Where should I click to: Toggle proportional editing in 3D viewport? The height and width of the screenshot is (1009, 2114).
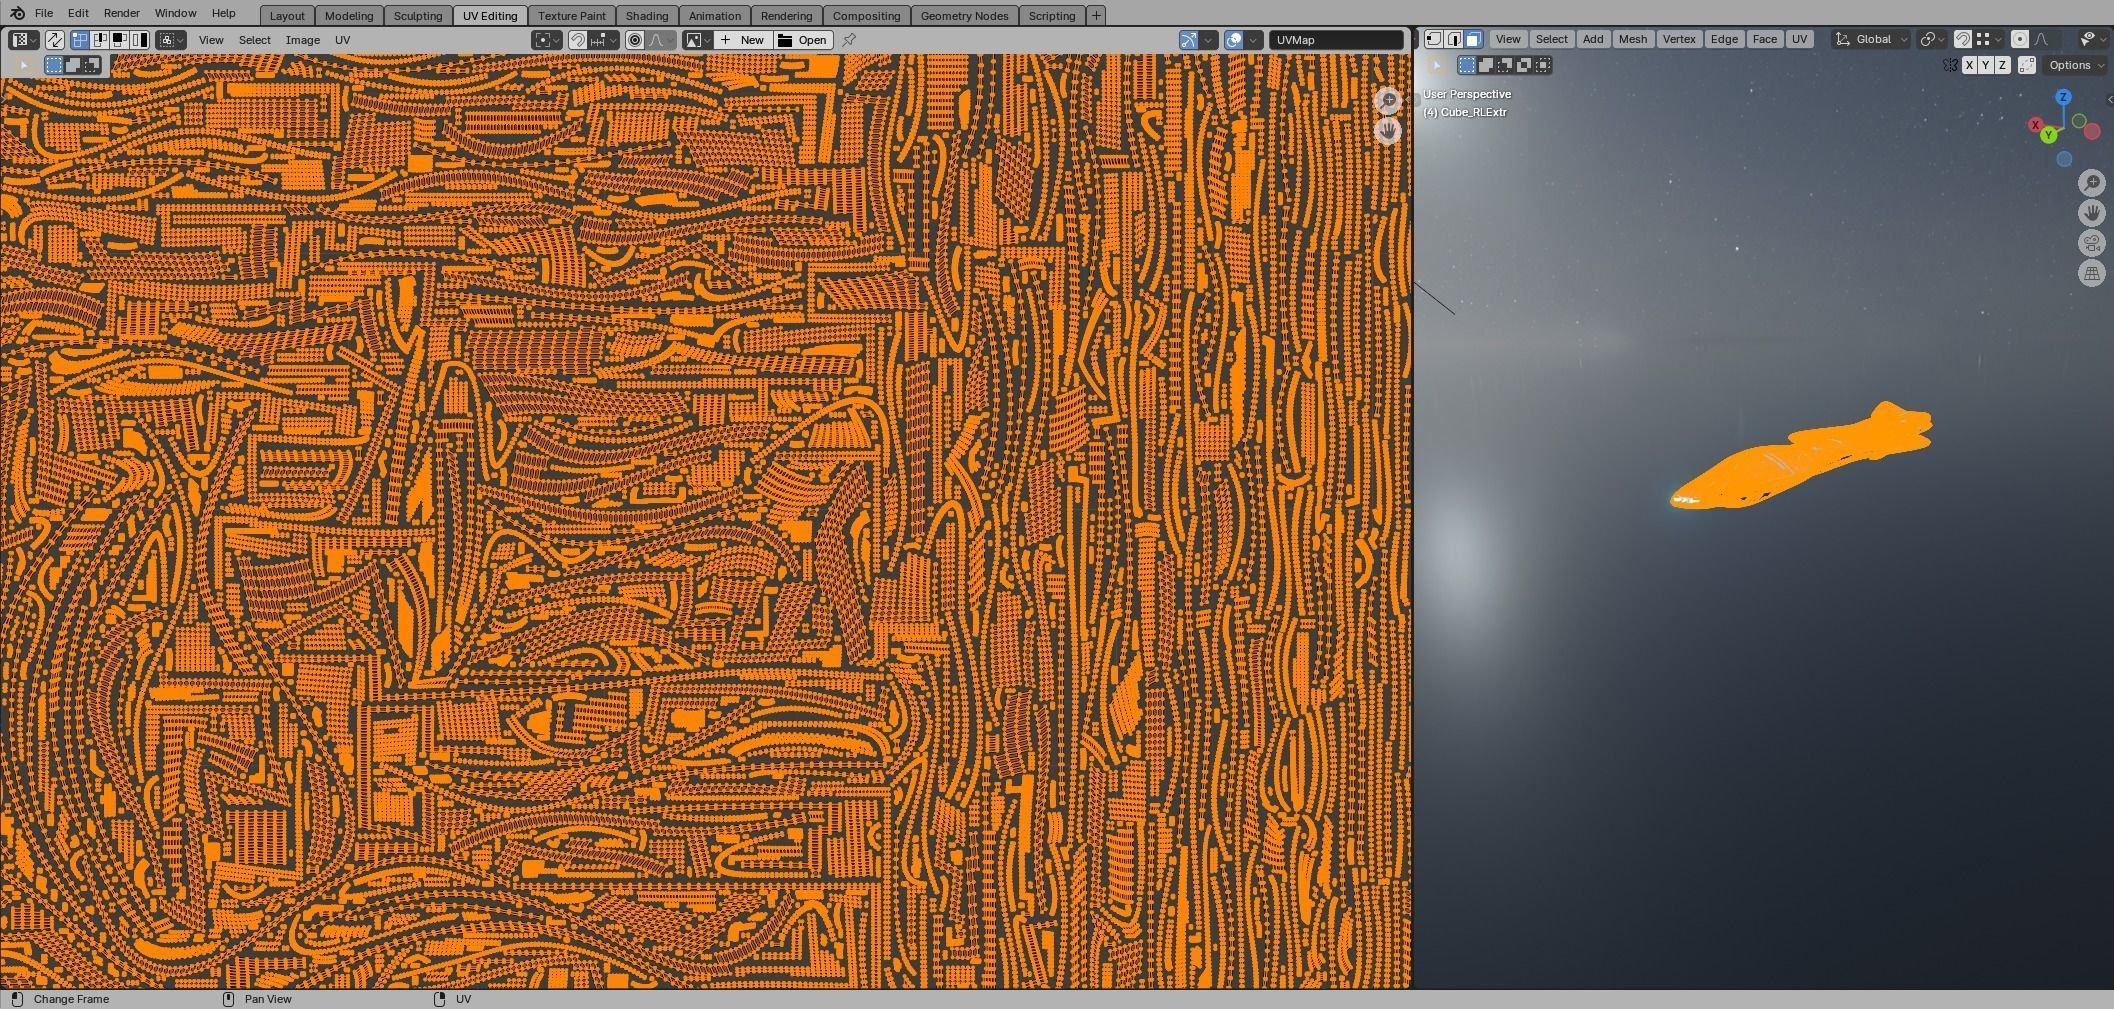pos(2020,39)
